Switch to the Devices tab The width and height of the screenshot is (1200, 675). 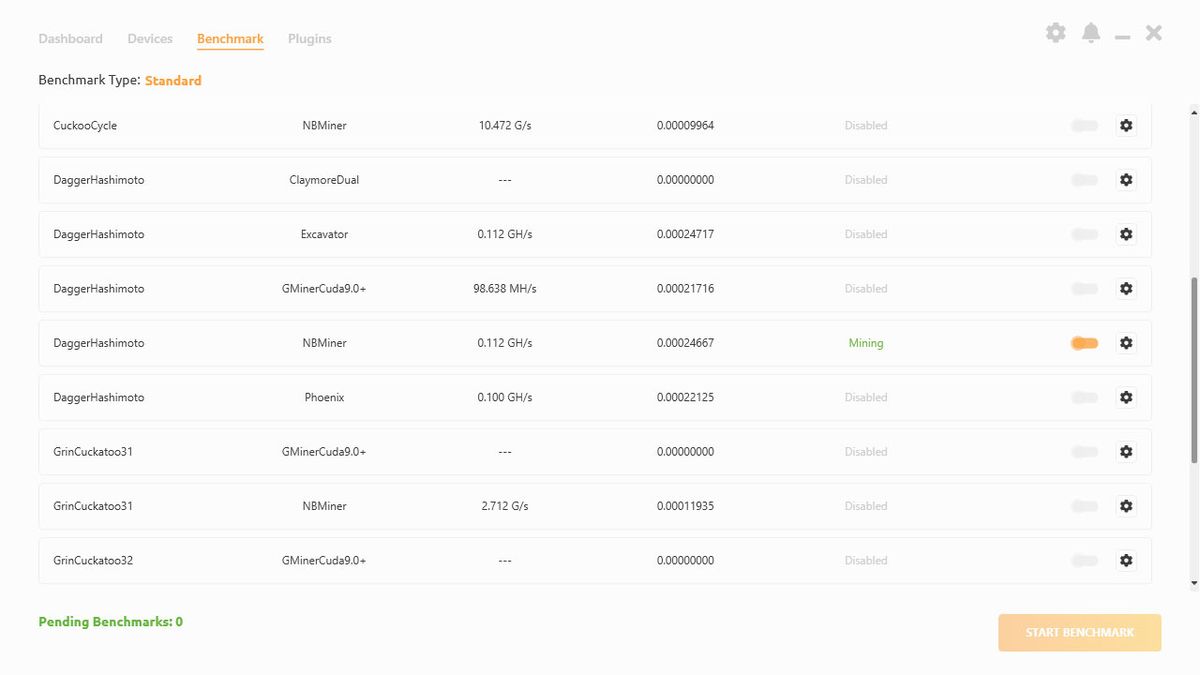(x=150, y=39)
